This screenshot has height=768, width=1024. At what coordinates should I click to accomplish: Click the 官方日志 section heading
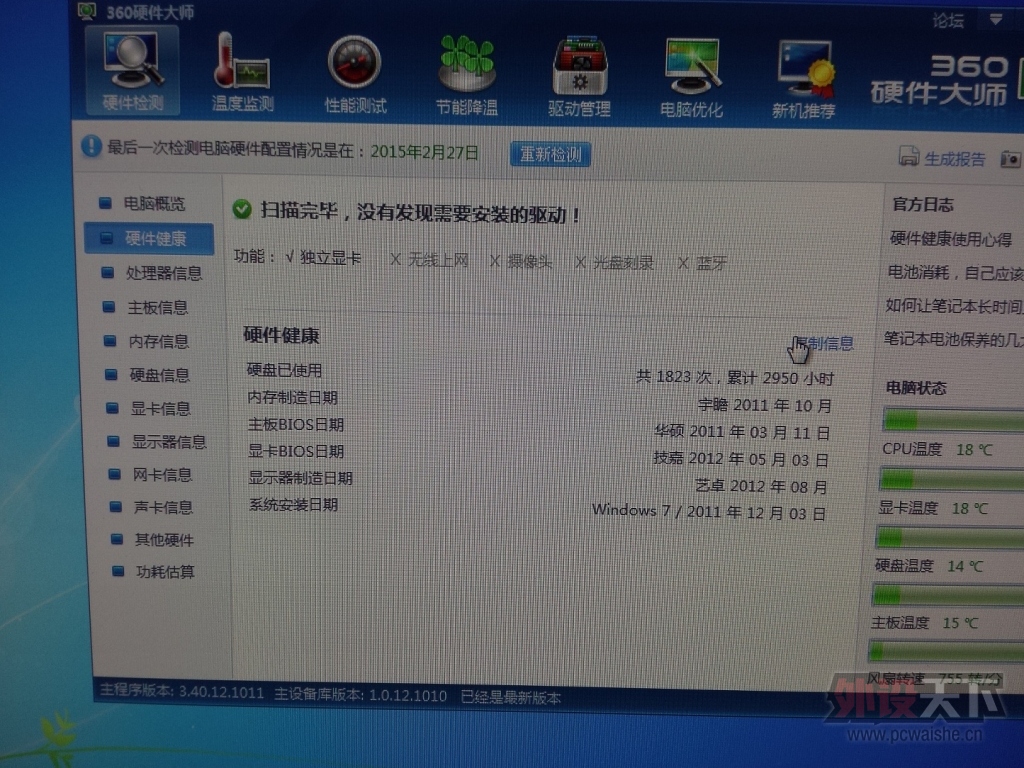923,204
